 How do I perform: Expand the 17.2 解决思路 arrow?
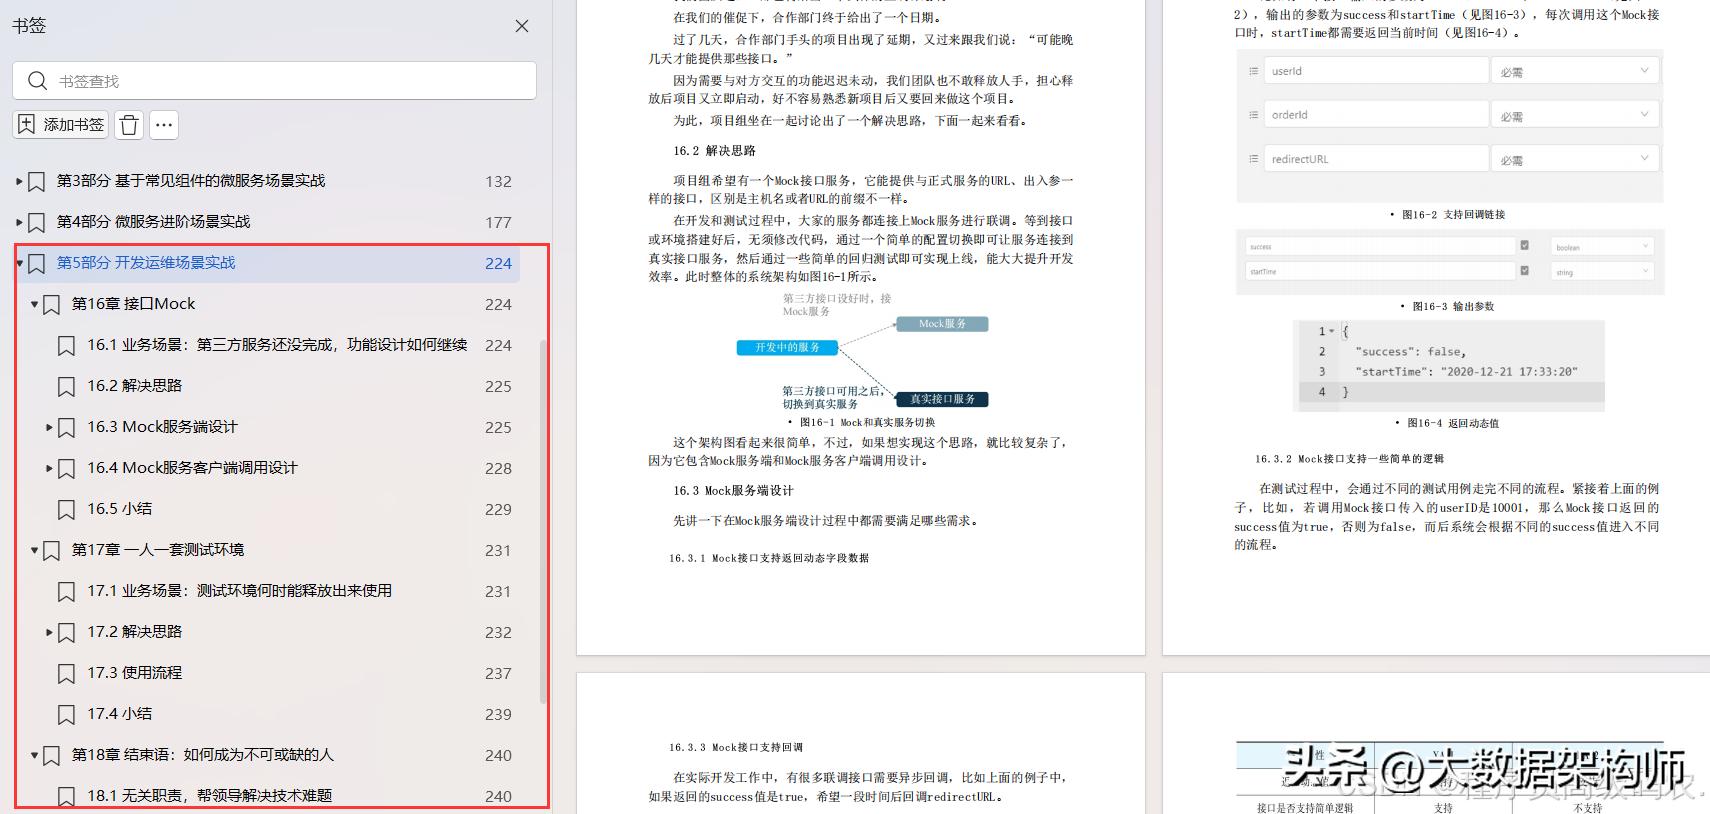pyautogui.click(x=49, y=632)
